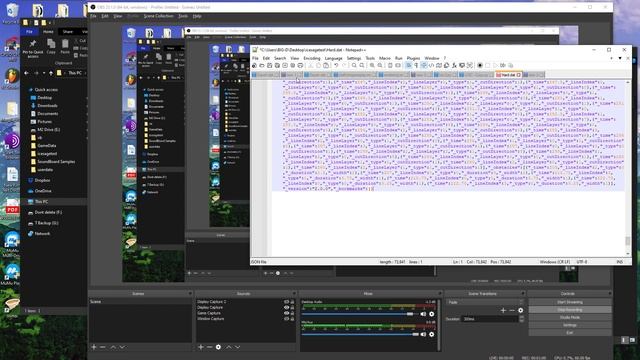Open the Scene Collection menu in OBS
The height and width of the screenshot is (360, 640).
[x=158, y=16]
